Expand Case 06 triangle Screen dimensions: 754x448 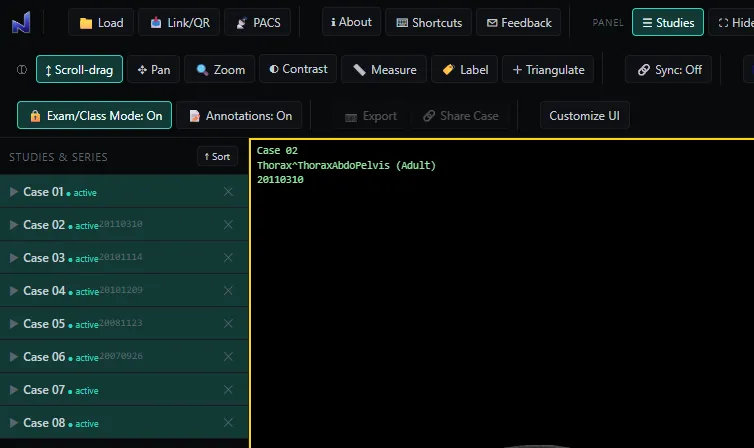click(x=14, y=357)
